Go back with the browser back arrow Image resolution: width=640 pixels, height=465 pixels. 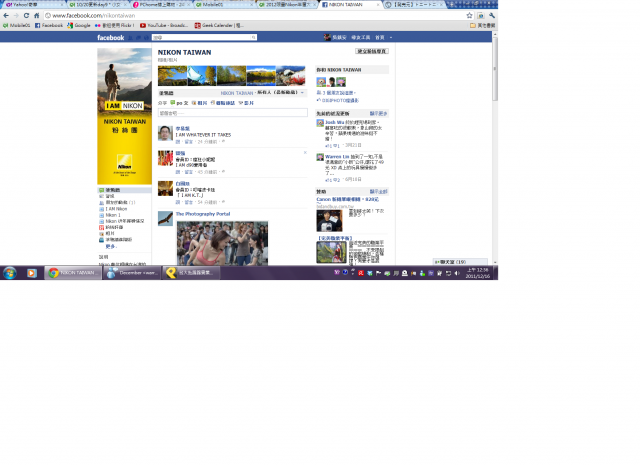(6, 16)
